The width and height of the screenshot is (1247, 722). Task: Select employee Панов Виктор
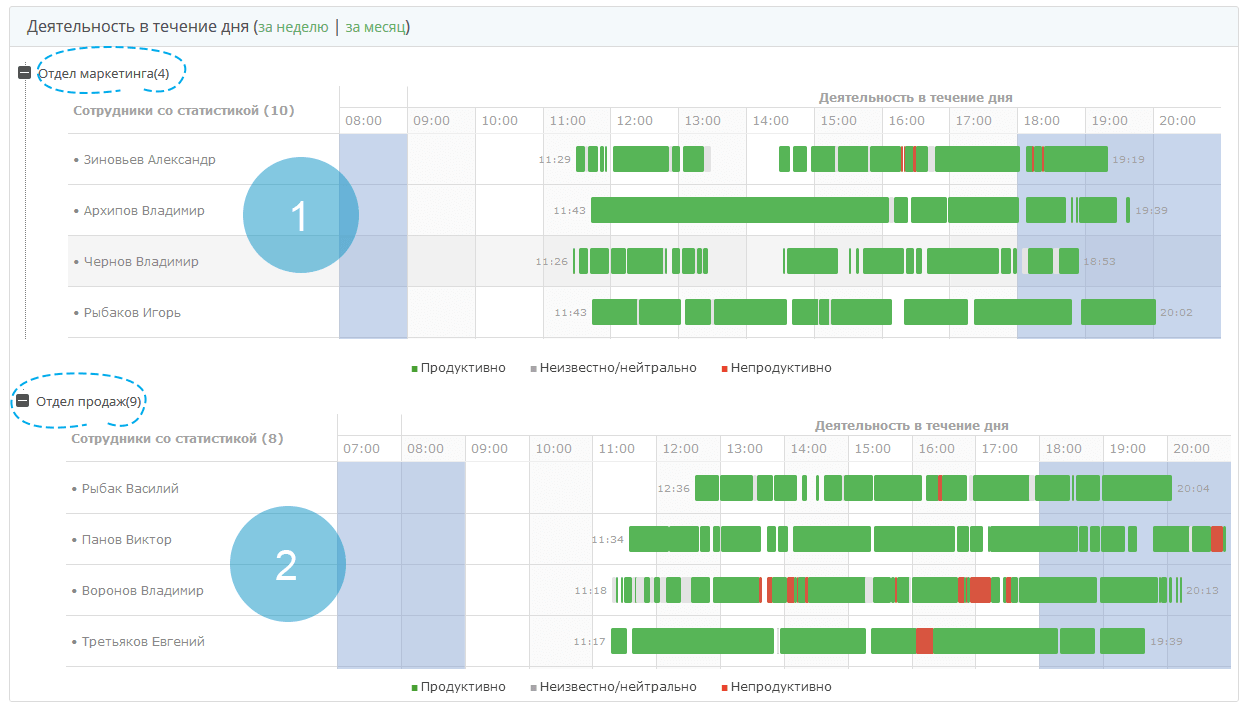pyautogui.click(x=126, y=540)
